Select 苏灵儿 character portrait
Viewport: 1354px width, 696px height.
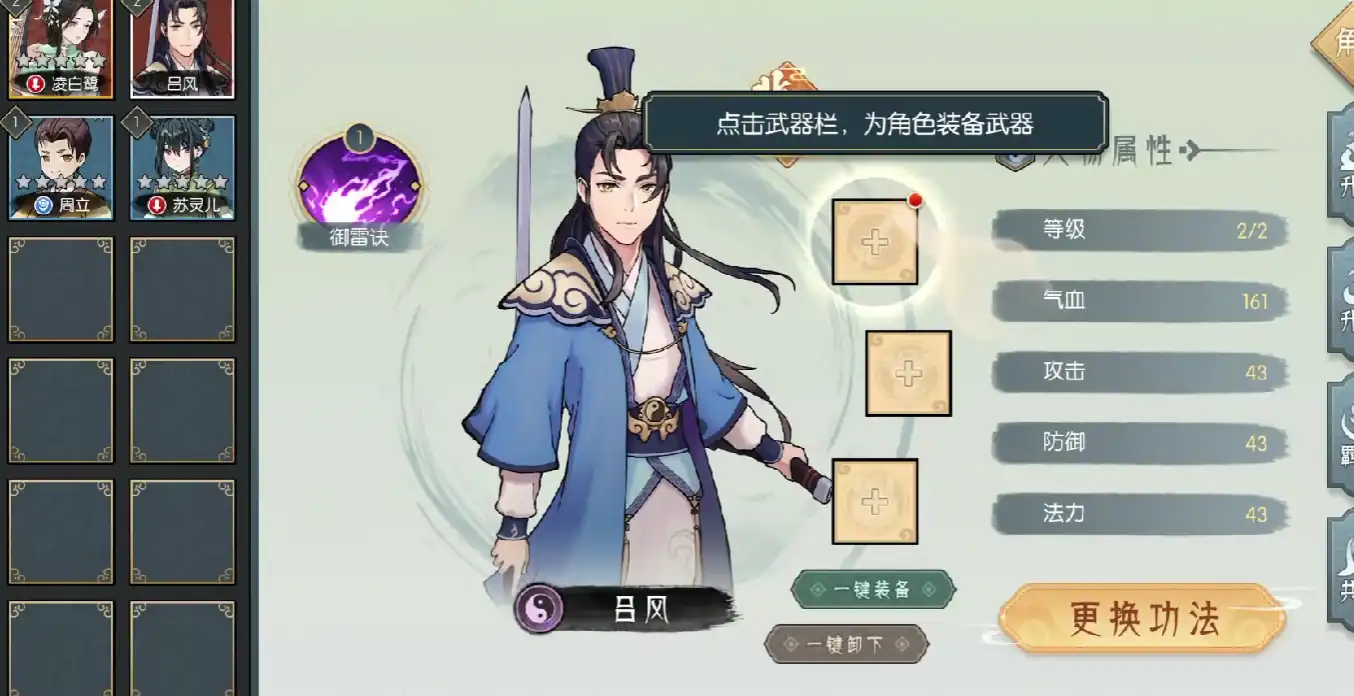pos(182,168)
